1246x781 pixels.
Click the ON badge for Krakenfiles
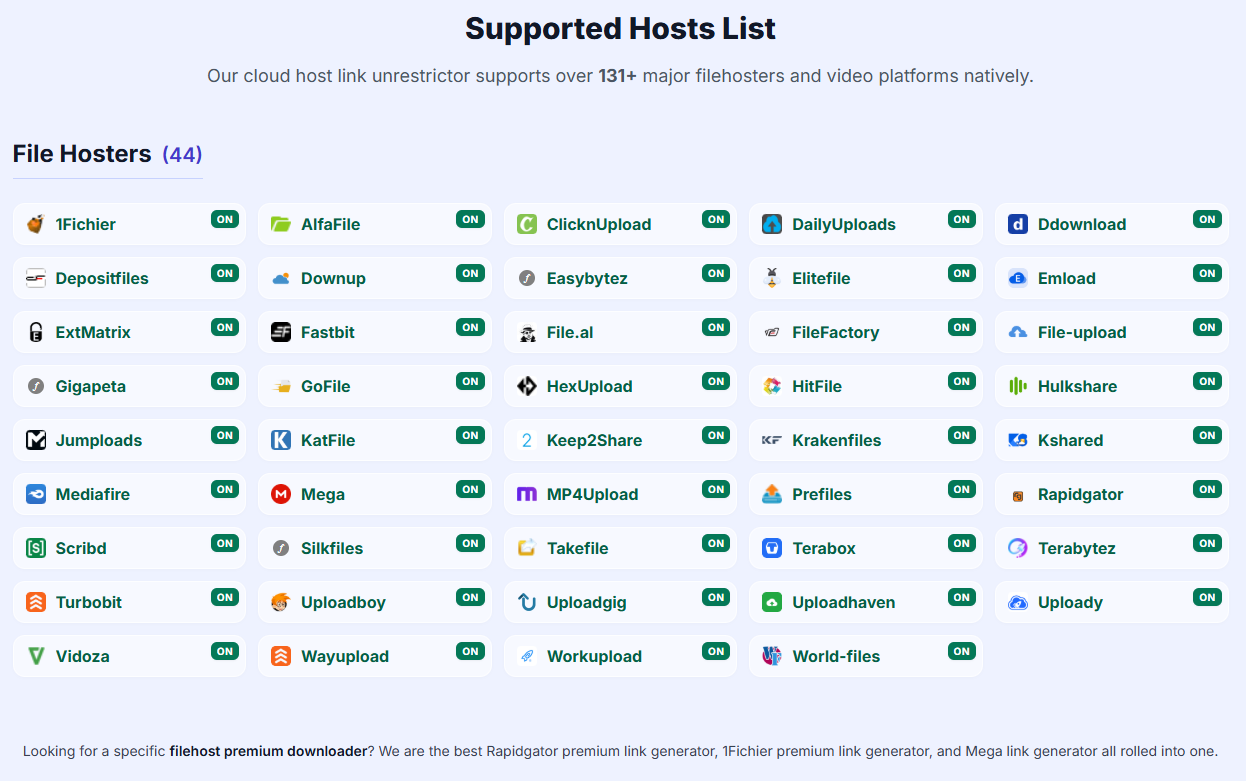[961, 435]
